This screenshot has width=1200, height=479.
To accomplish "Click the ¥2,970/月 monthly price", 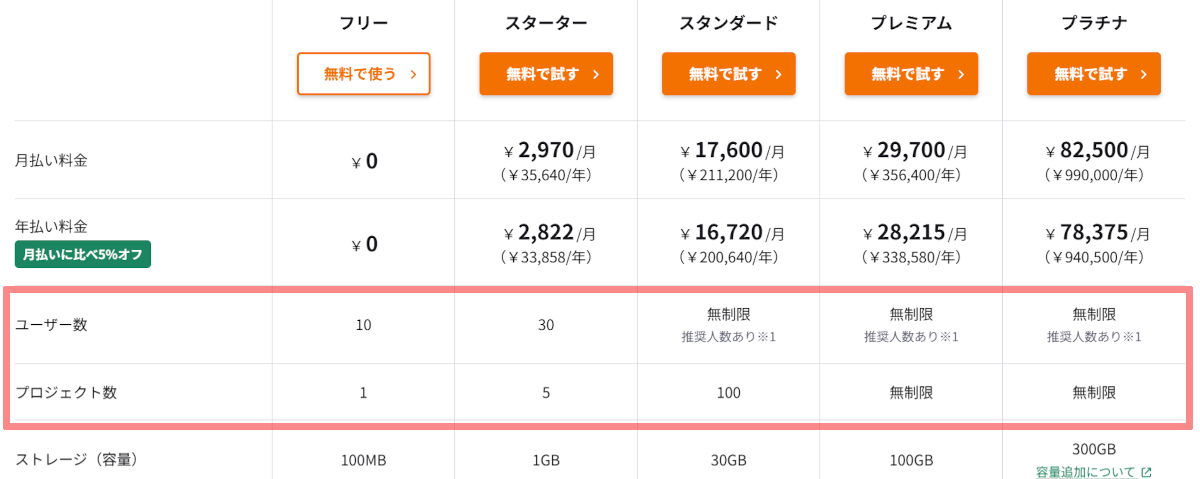I will [548, 151].
